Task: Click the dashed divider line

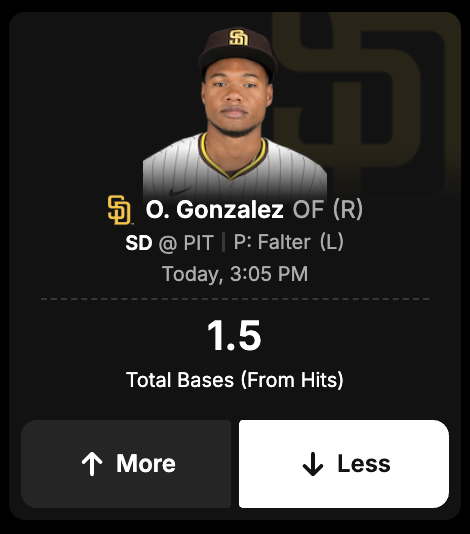Action: tap(235, 299)
